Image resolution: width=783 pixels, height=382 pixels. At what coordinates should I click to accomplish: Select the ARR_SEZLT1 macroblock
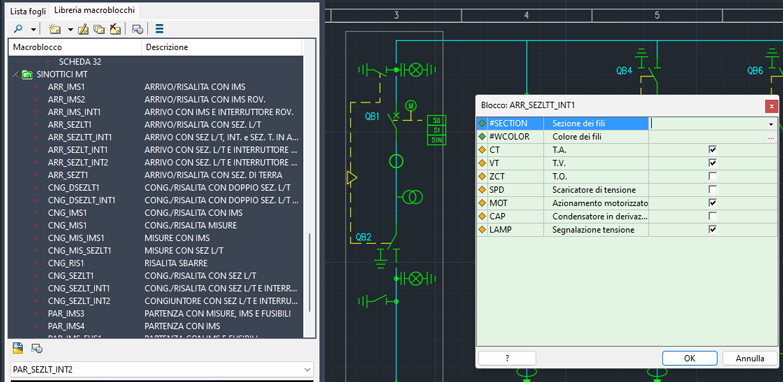70,125
